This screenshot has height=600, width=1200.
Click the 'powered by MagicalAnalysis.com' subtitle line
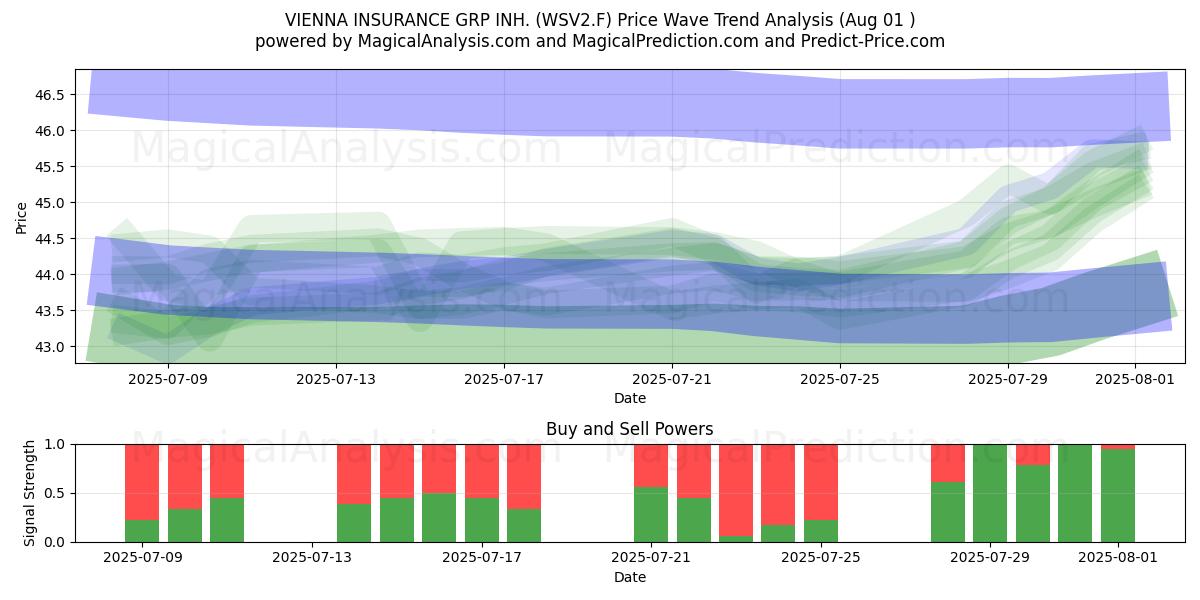point(600,41)
